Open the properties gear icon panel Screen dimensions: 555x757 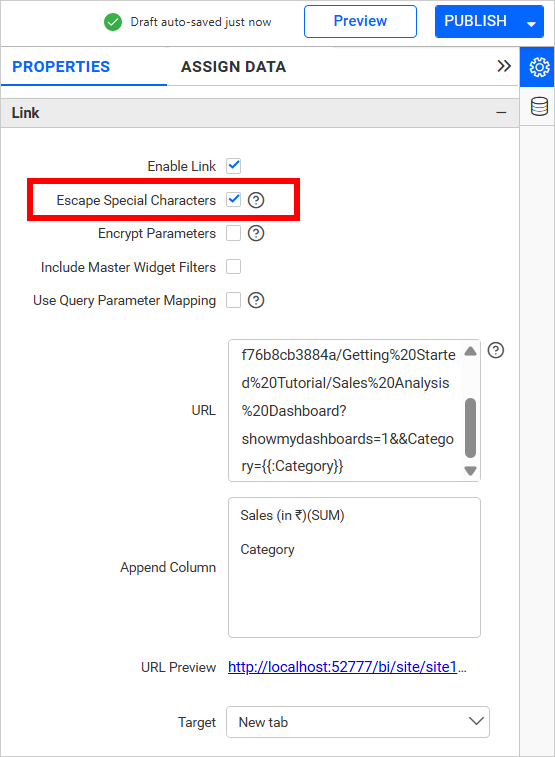(x=539, y=67)
